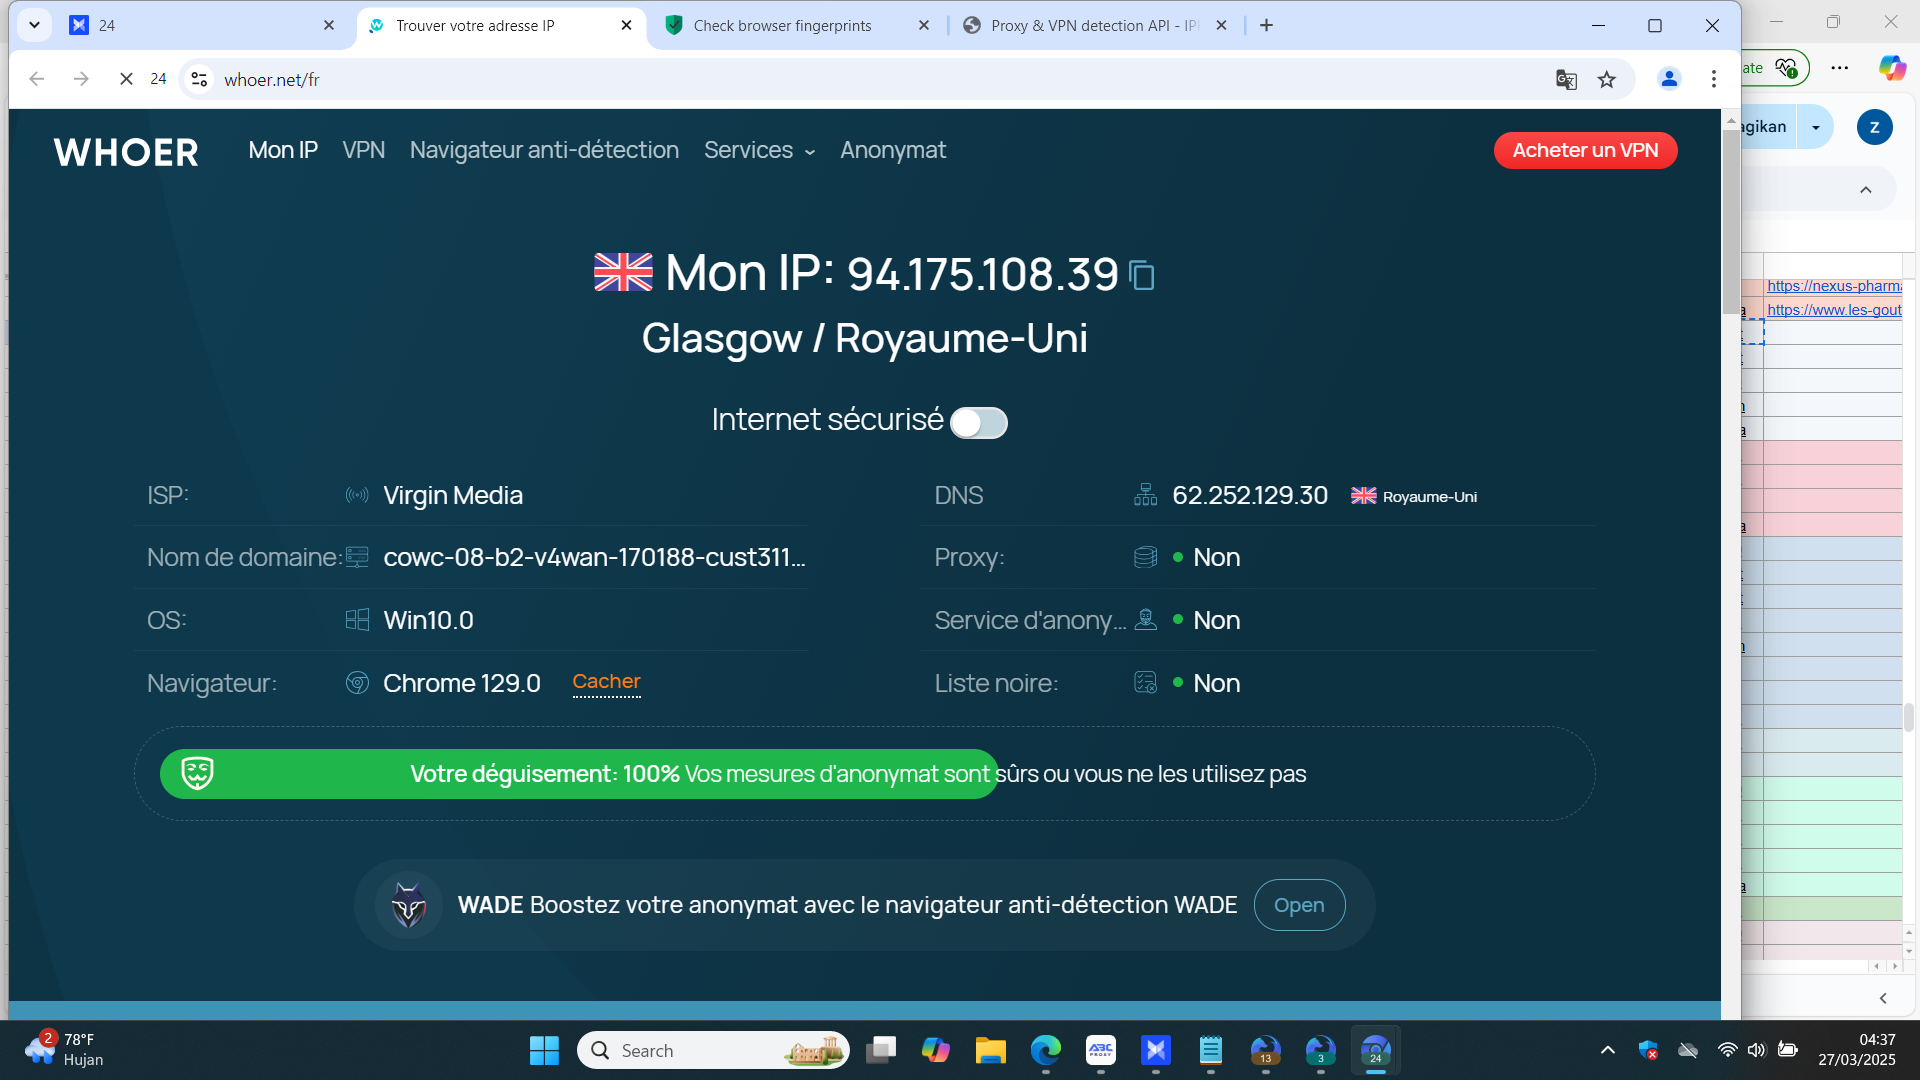1920x1080 pixels.
Task: Click Acheter un VPN button
Action: click(x=1585, y=150)
